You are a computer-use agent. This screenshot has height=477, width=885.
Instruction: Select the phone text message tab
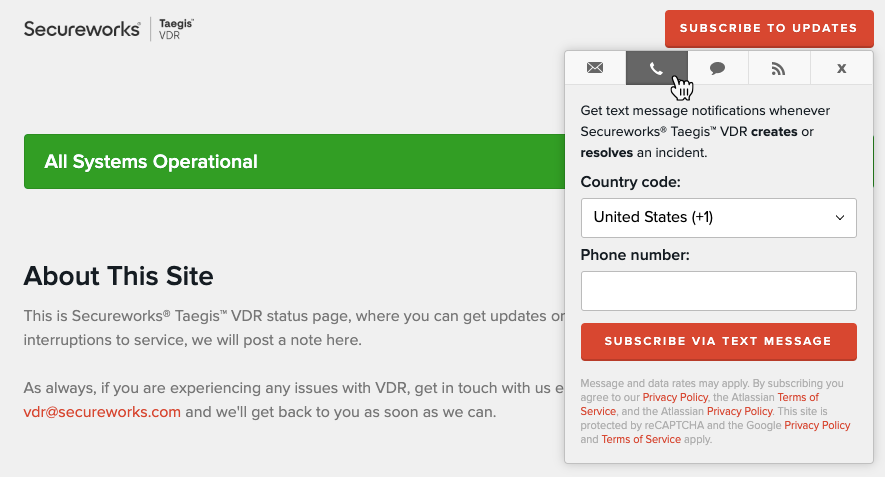click(657, 68)
